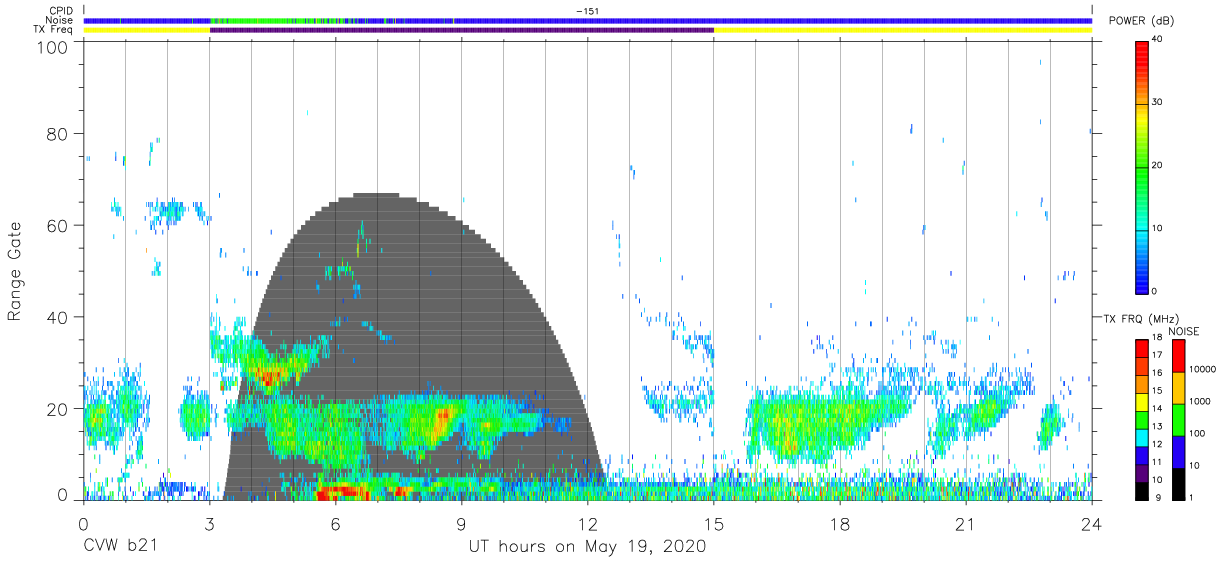Click the "17" label on TX frequency legend

1156,355
